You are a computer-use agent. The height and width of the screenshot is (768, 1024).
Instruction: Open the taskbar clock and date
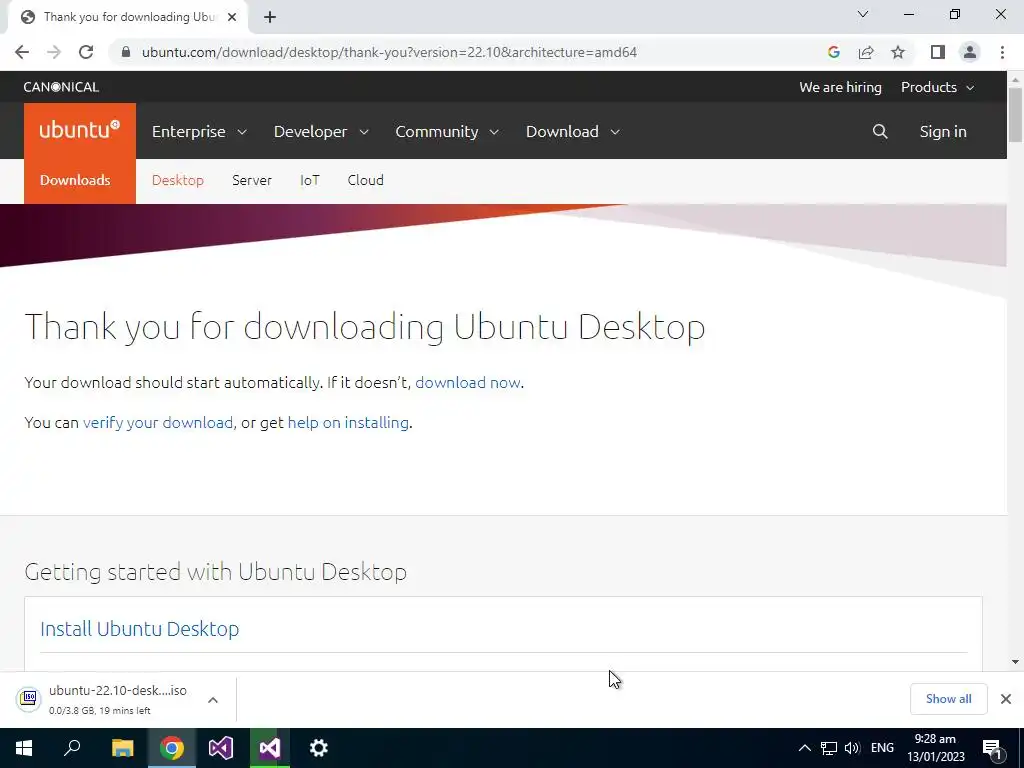pos(935,748)
